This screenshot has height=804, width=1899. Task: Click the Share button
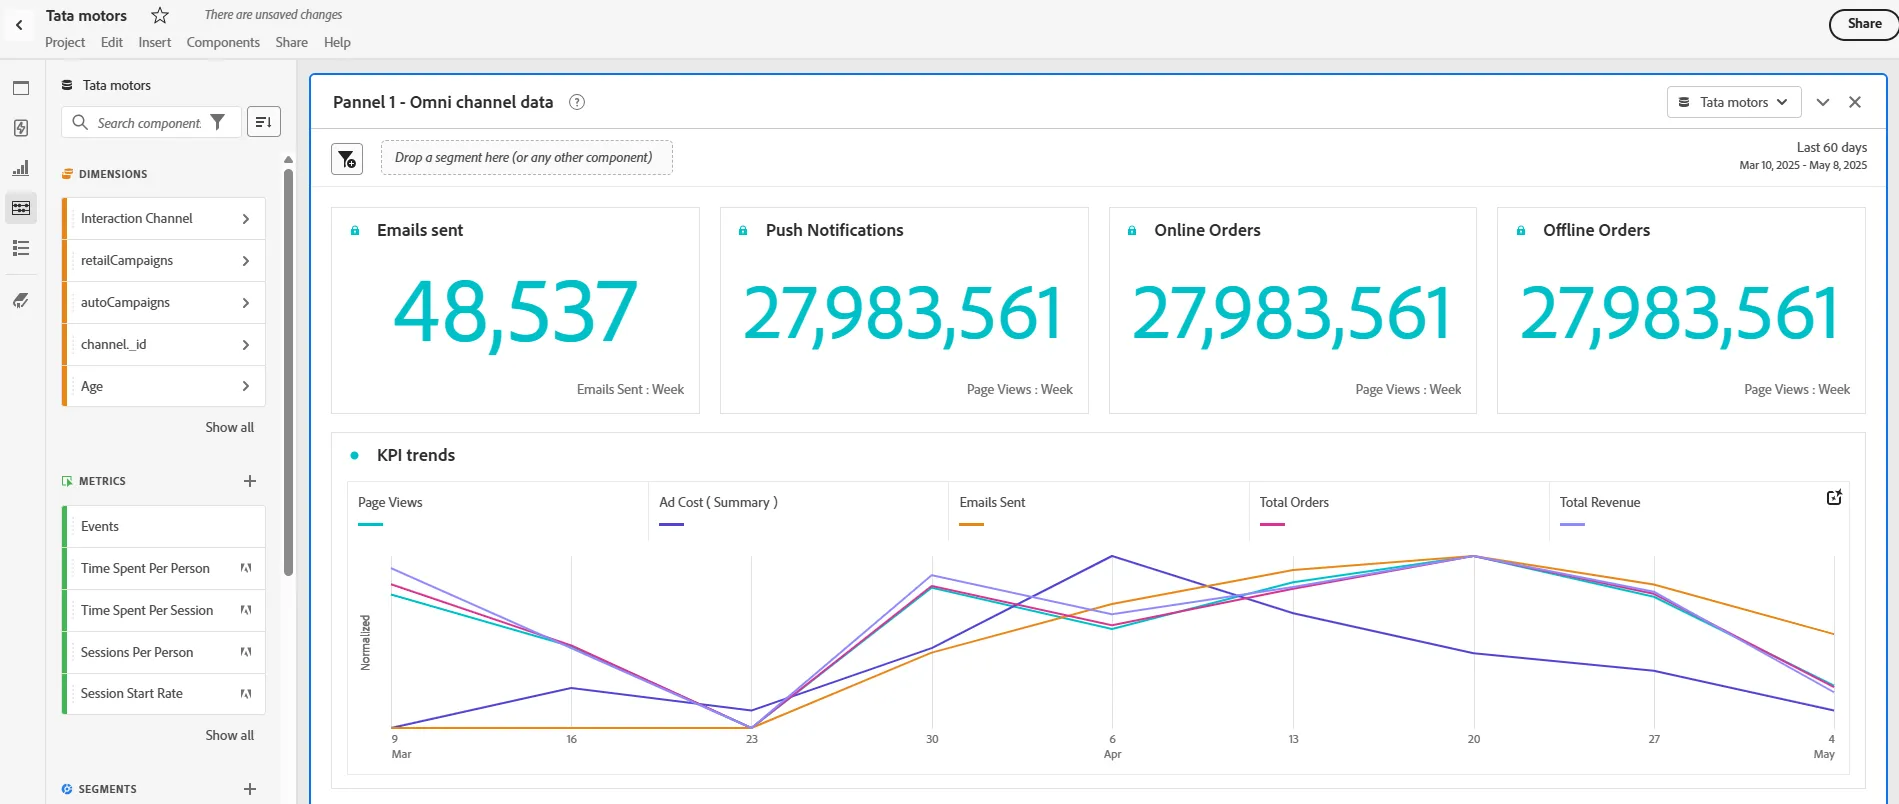(1864, 24)
